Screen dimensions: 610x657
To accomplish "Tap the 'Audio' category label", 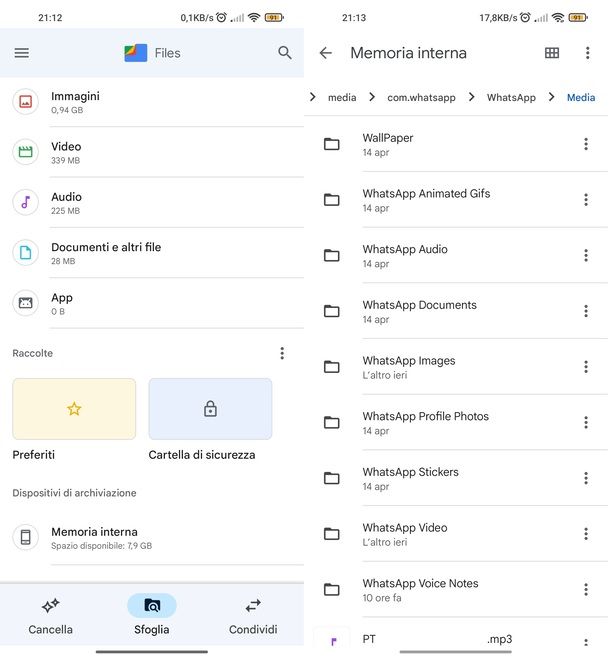I will point(66,197).
